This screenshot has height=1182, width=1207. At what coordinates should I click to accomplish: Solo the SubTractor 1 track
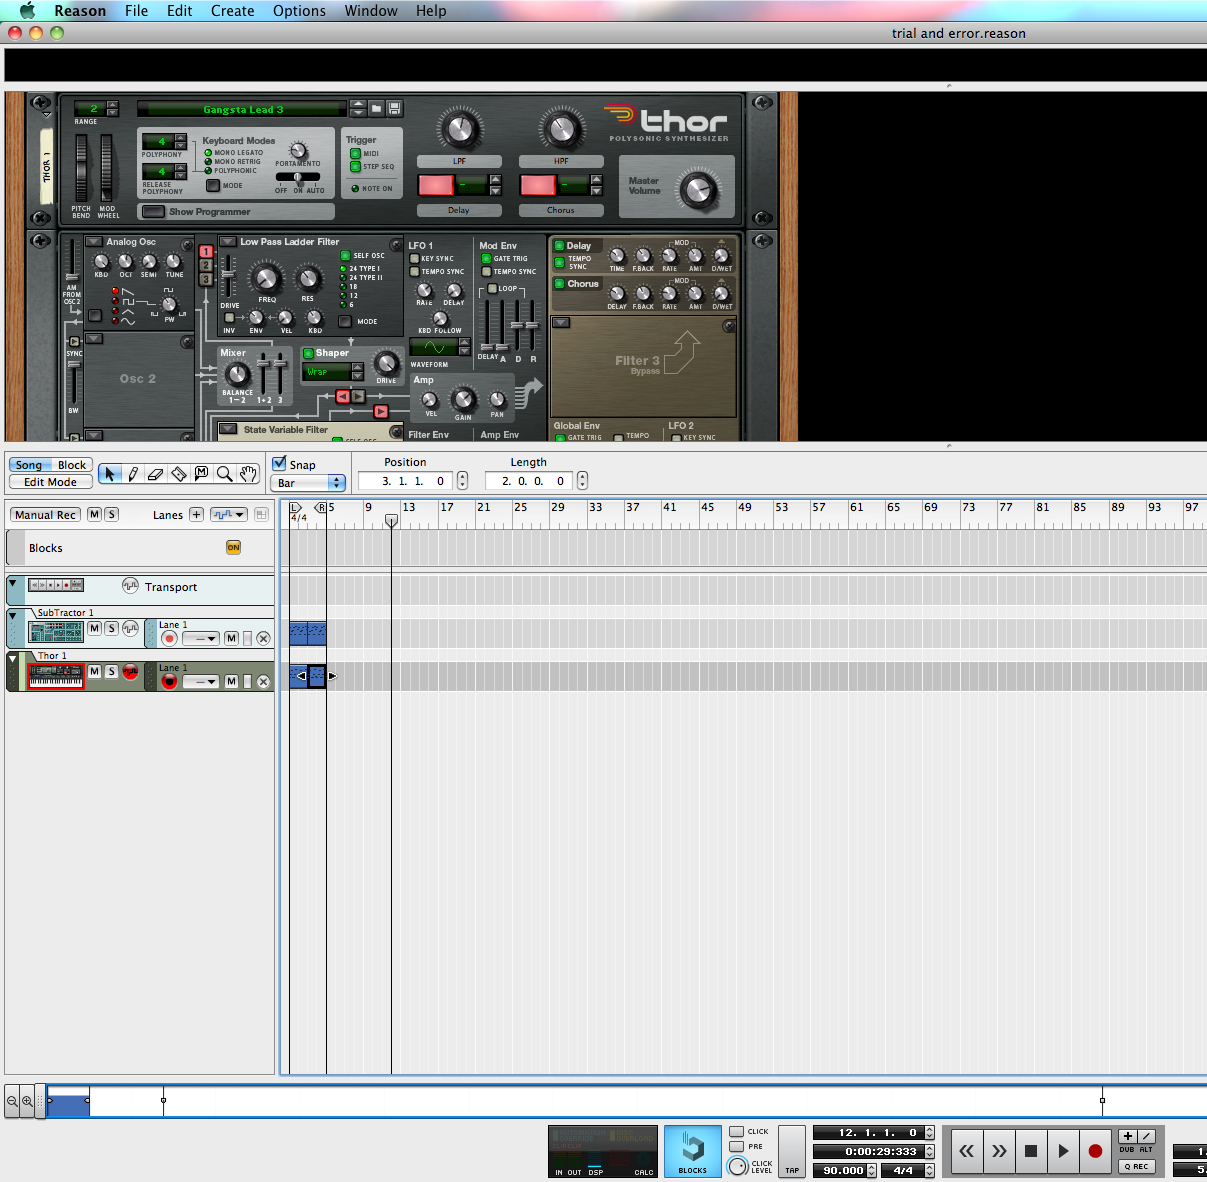pyautogui.click(x=112, y=628)
